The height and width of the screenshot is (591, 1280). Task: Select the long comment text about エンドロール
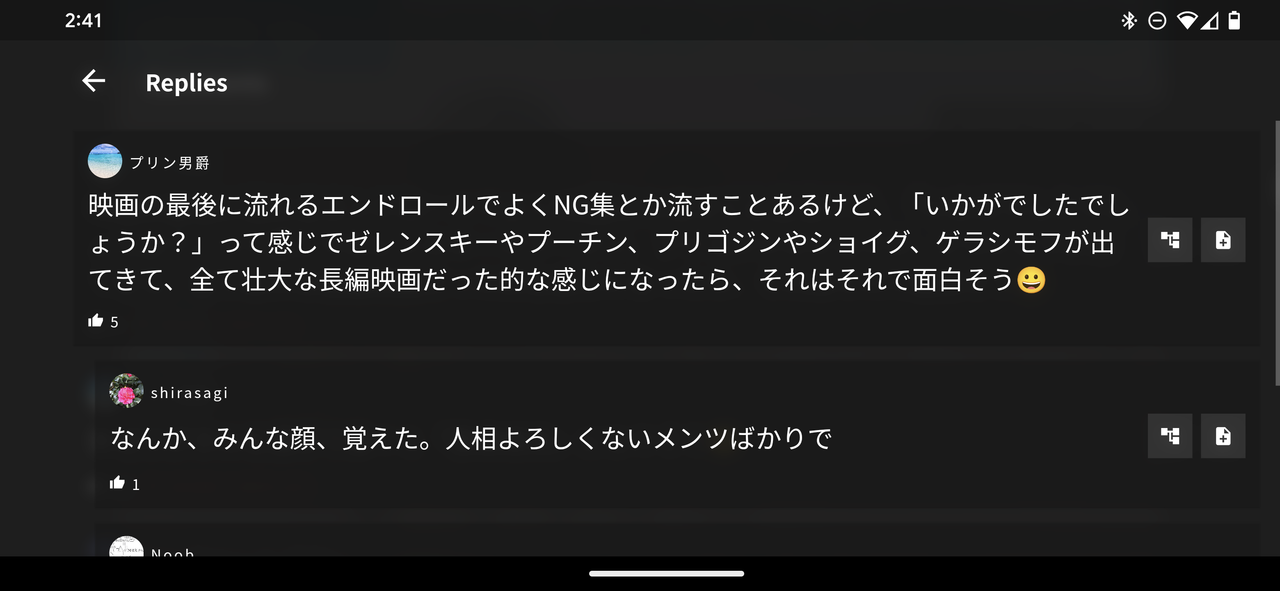point(608,244)
